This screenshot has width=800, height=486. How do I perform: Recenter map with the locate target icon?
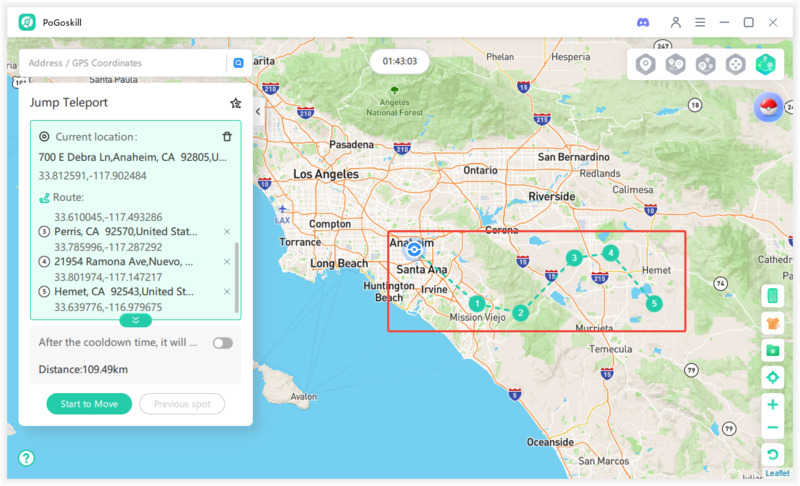tap(772, 378)
